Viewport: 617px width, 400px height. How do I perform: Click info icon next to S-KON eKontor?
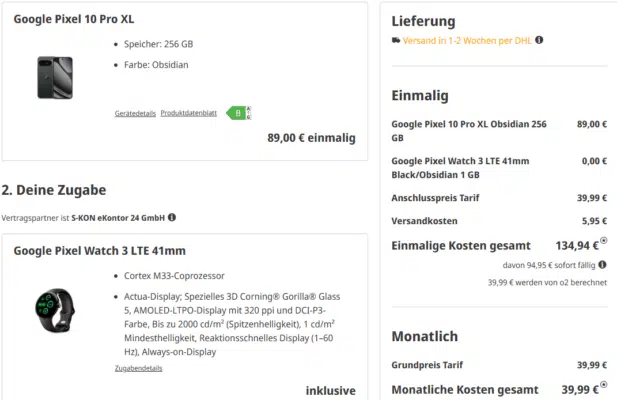172,216
